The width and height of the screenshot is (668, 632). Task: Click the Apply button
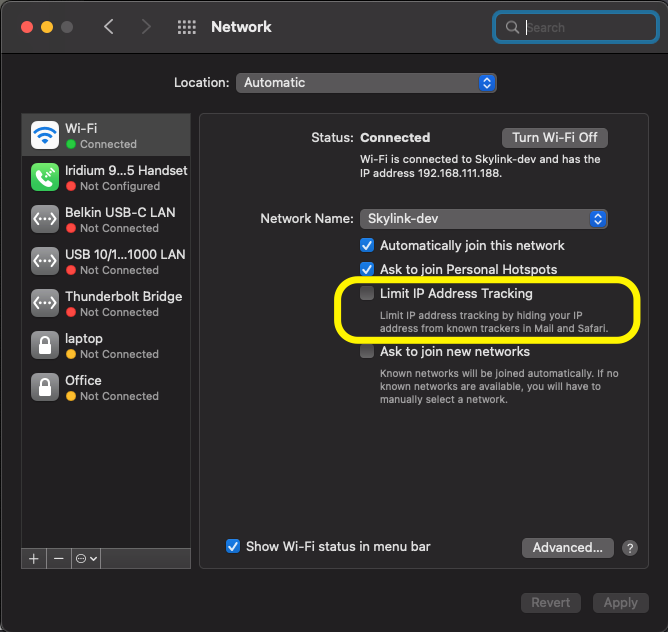620,603
